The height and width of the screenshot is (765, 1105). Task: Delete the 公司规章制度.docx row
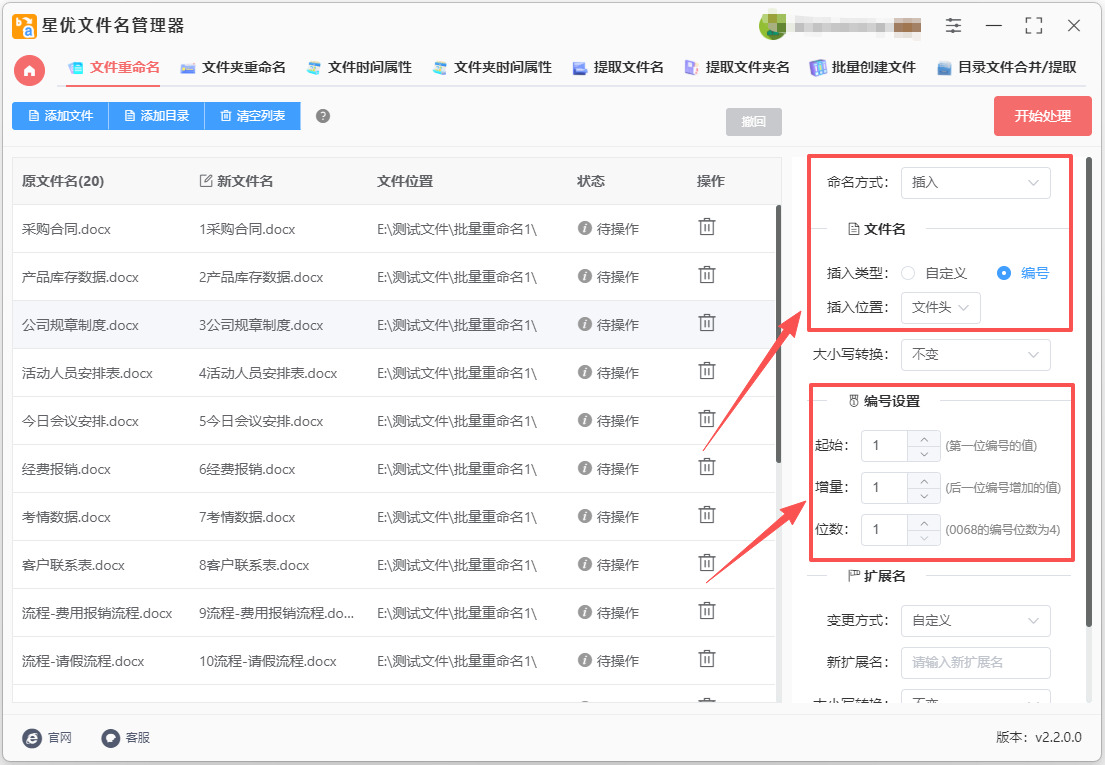pyautogui.click(x=707, y=323)
